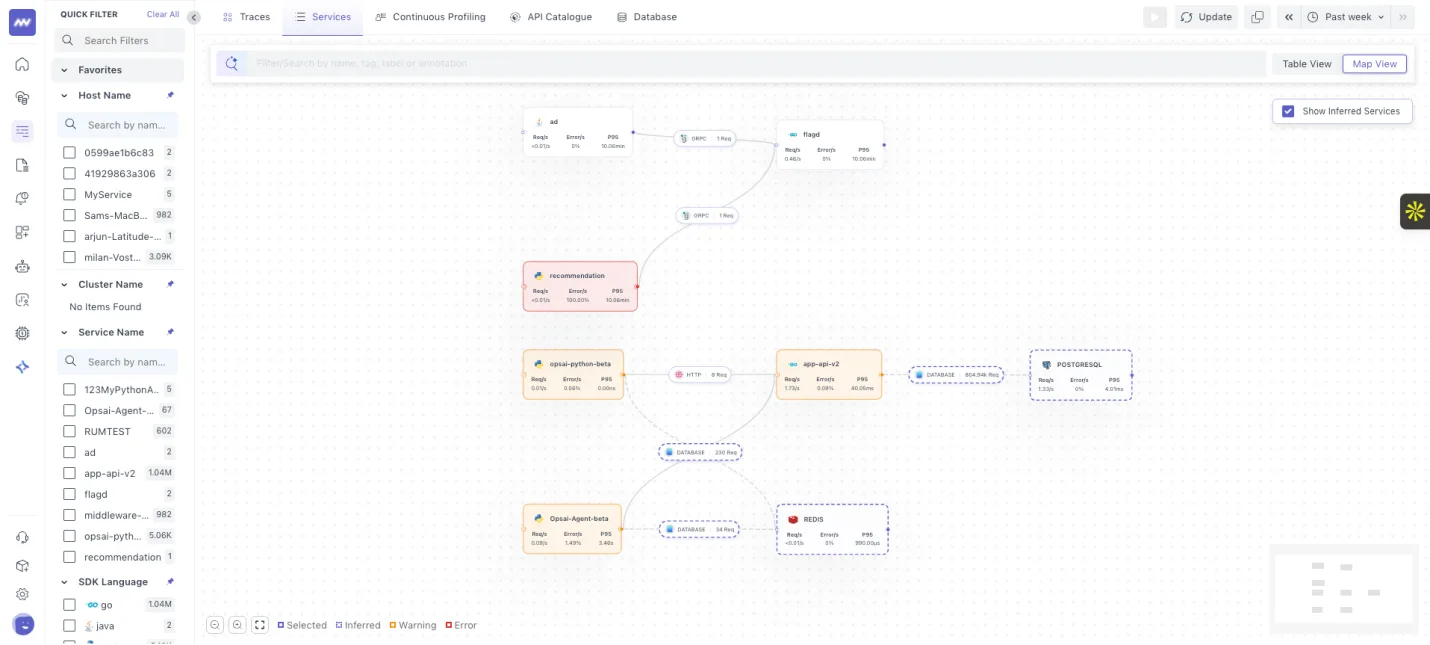Click the map filter/search bar
Viewport: 1430px width, 645px height.
(x=740, y=63)
